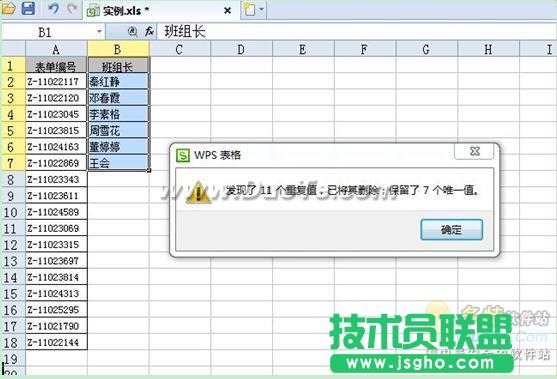This screenshot has height=379, width=557.
Task: Click the redo arrow icon
Action: point(72,9)
